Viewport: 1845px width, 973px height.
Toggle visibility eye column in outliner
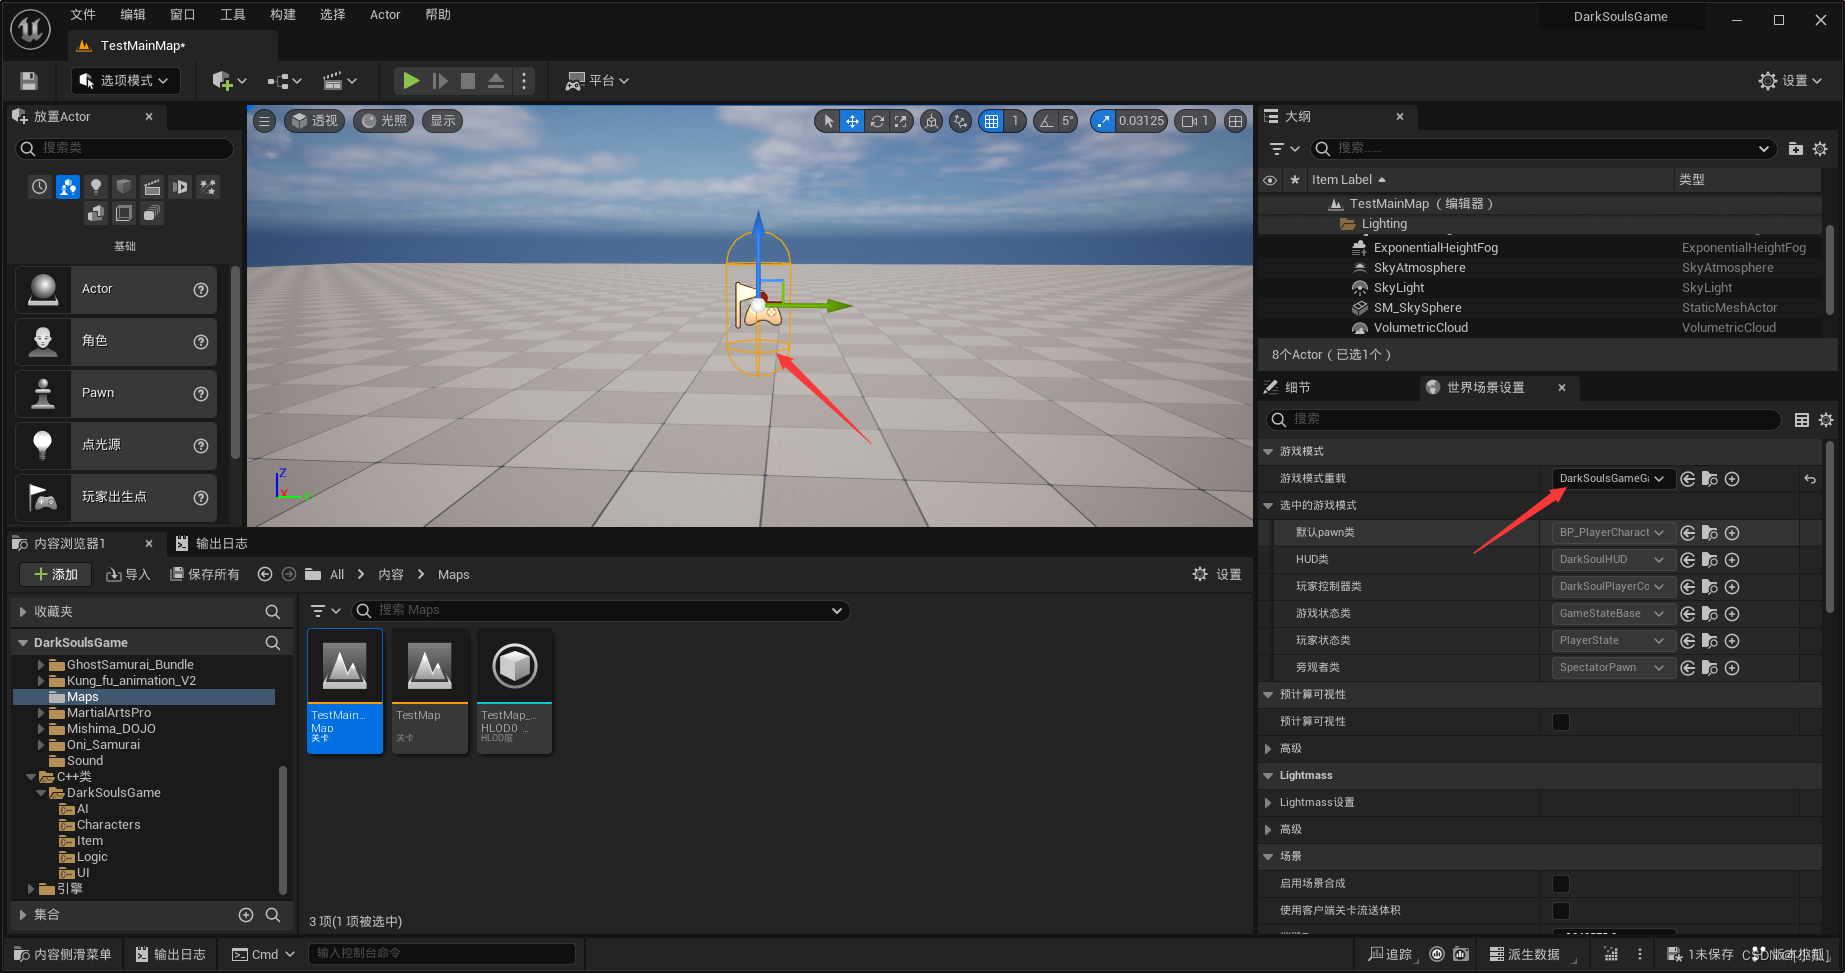1270,180
